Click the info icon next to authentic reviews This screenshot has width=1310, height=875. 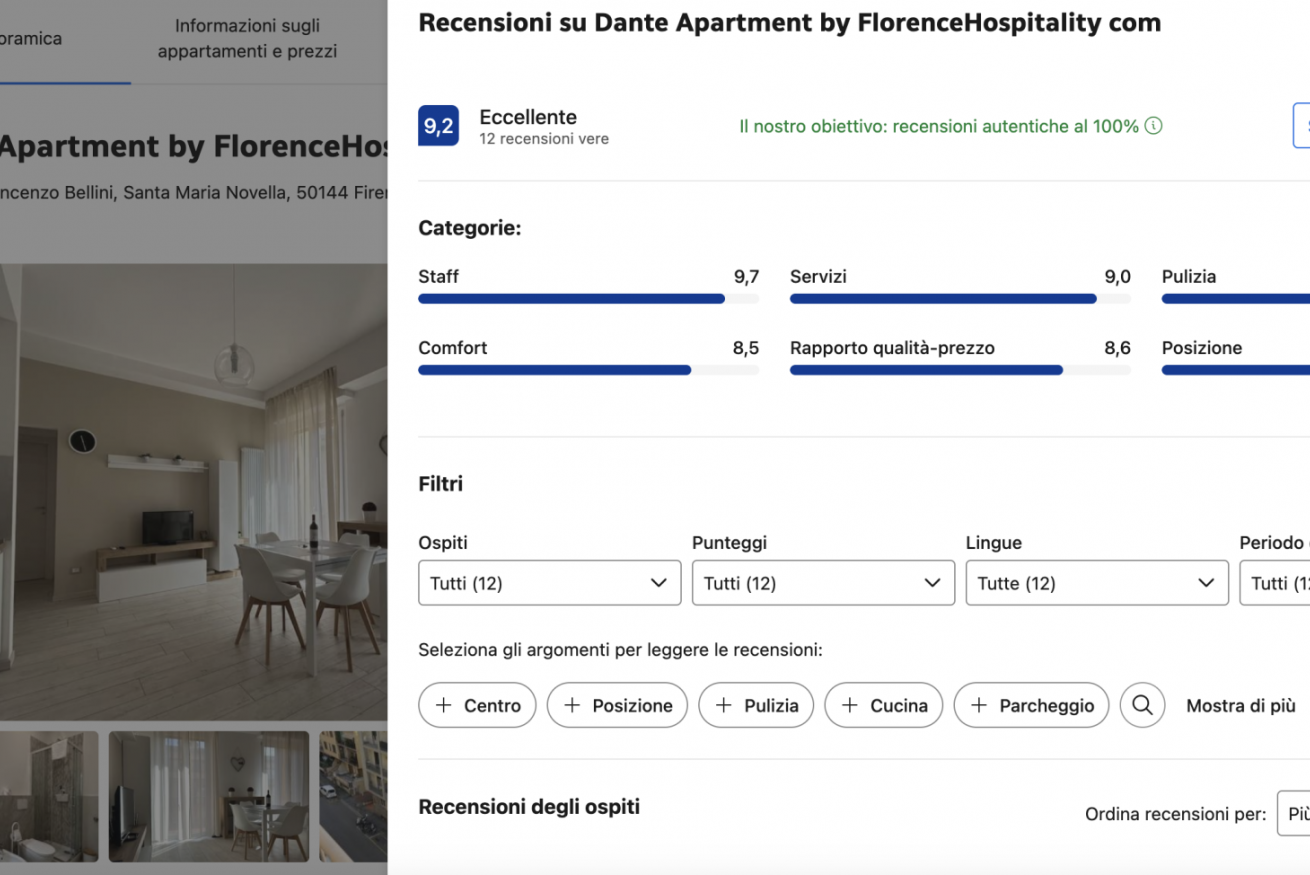coord(1153,126)
